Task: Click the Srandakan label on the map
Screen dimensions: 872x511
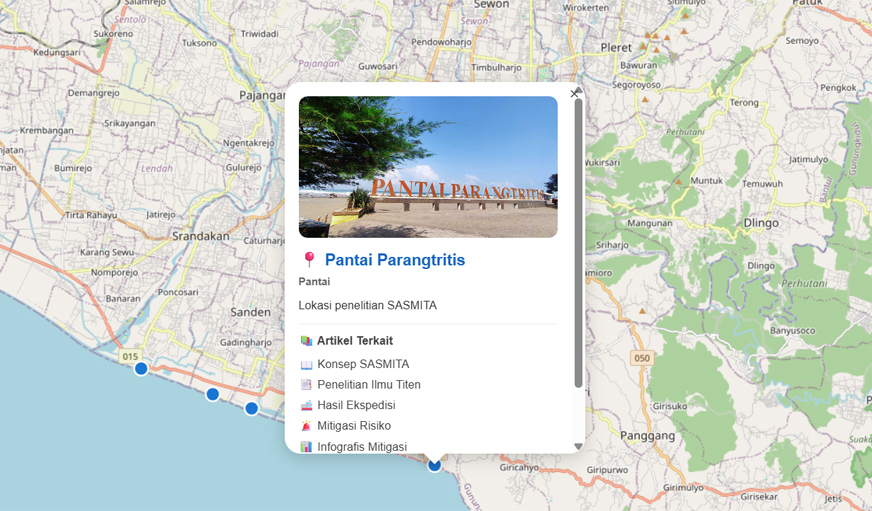Action: click(x=201, y=236)
